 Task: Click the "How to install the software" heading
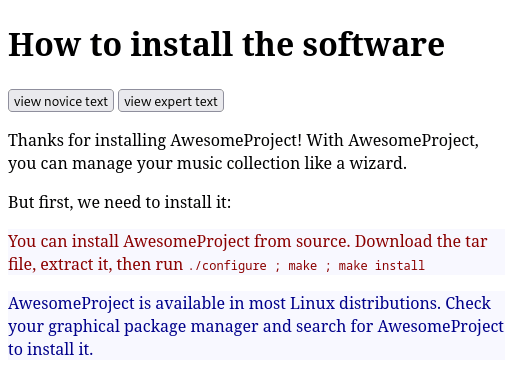tap(226, 44)
